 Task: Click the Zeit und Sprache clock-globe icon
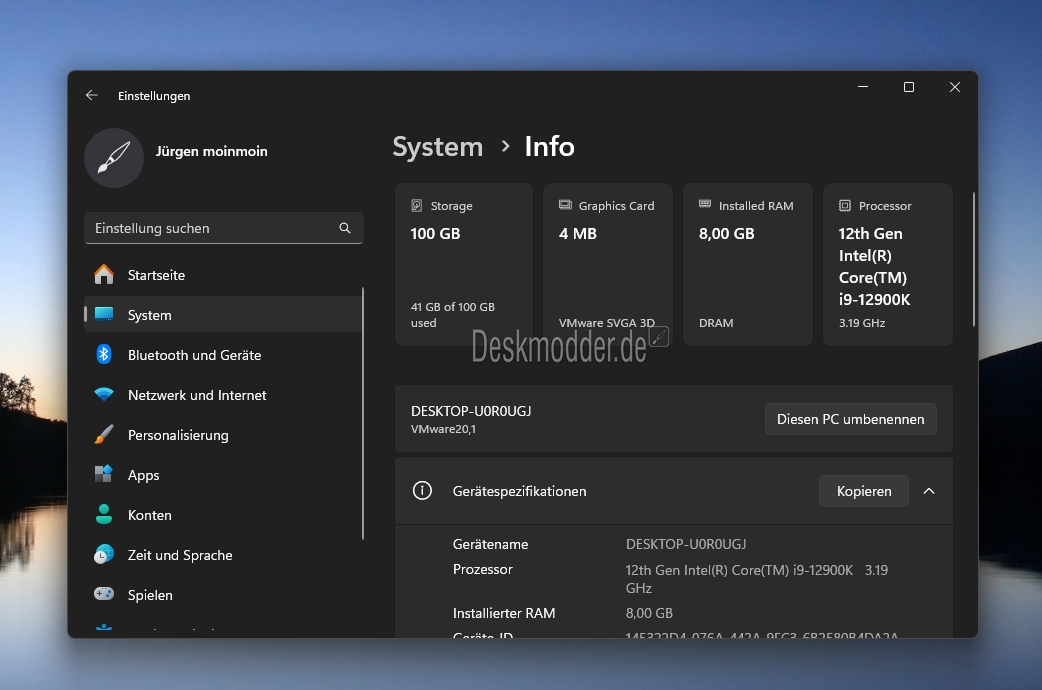click(104, 554)
